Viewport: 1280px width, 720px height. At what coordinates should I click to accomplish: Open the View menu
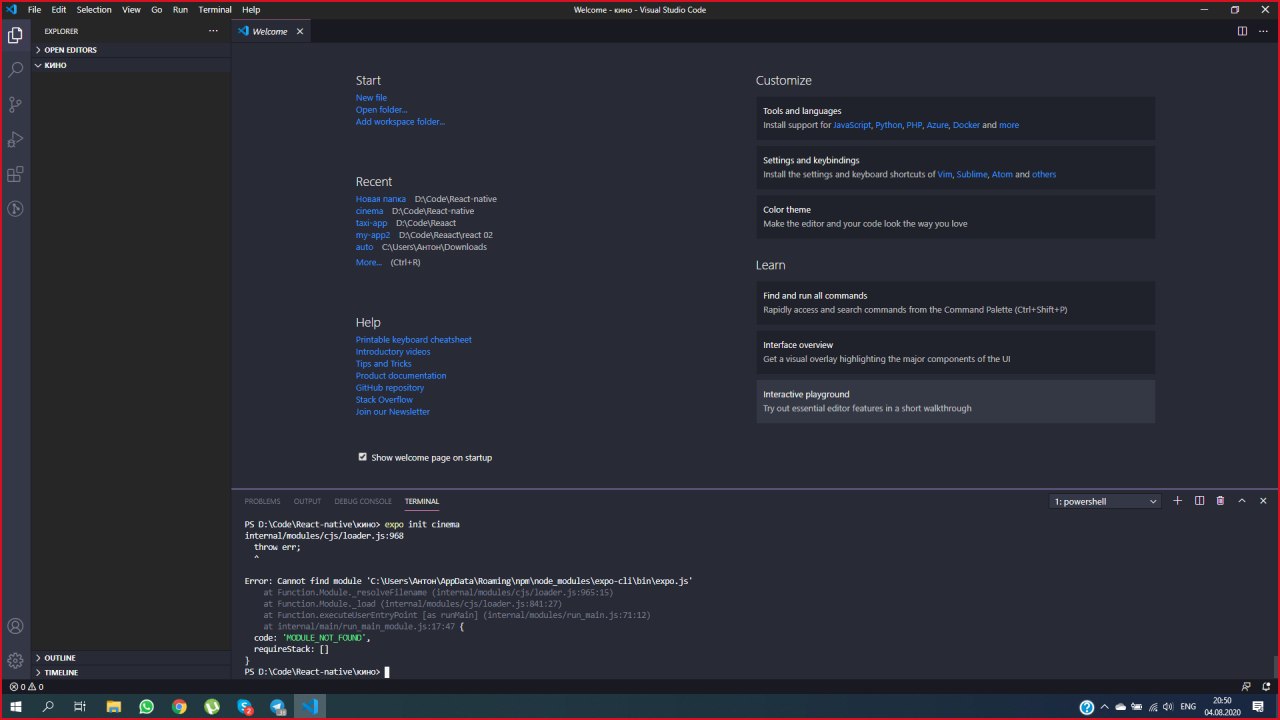(x=131, y=9)
